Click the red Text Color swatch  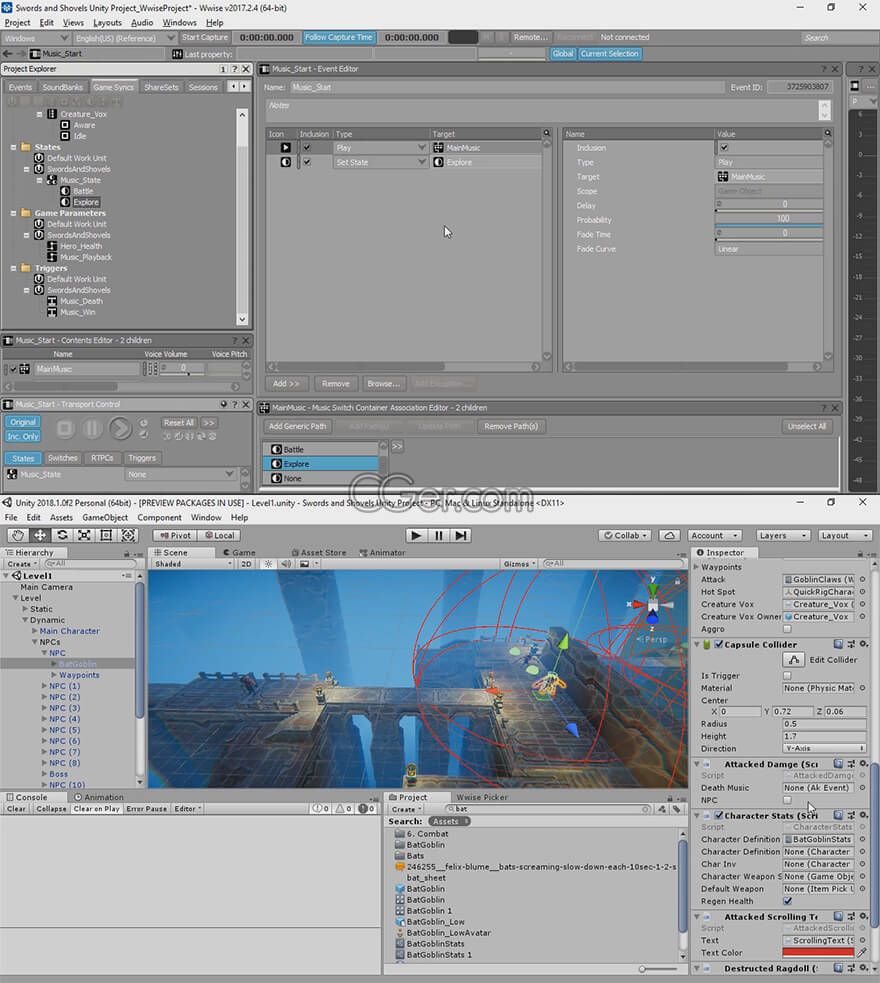tap(818, 952)
